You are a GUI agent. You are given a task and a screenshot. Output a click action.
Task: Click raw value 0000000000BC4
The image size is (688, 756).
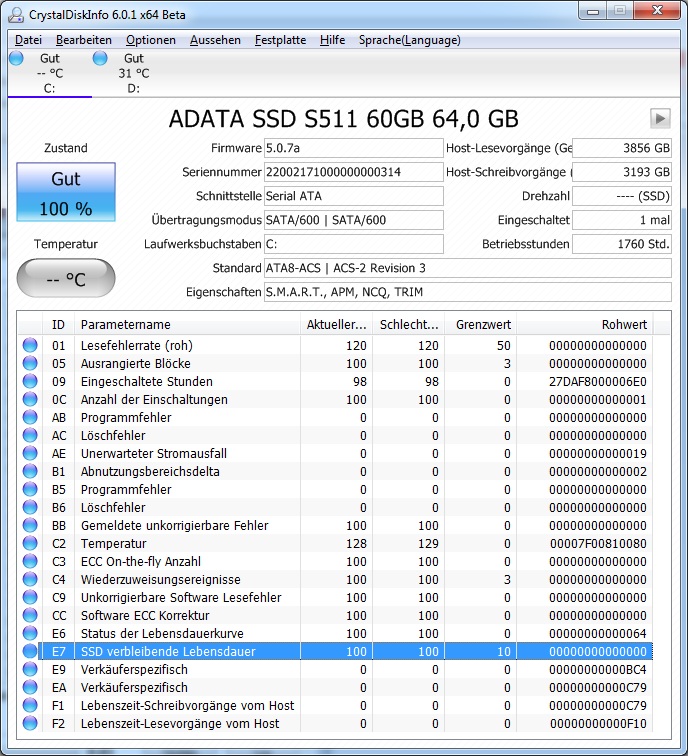point(598,669)
